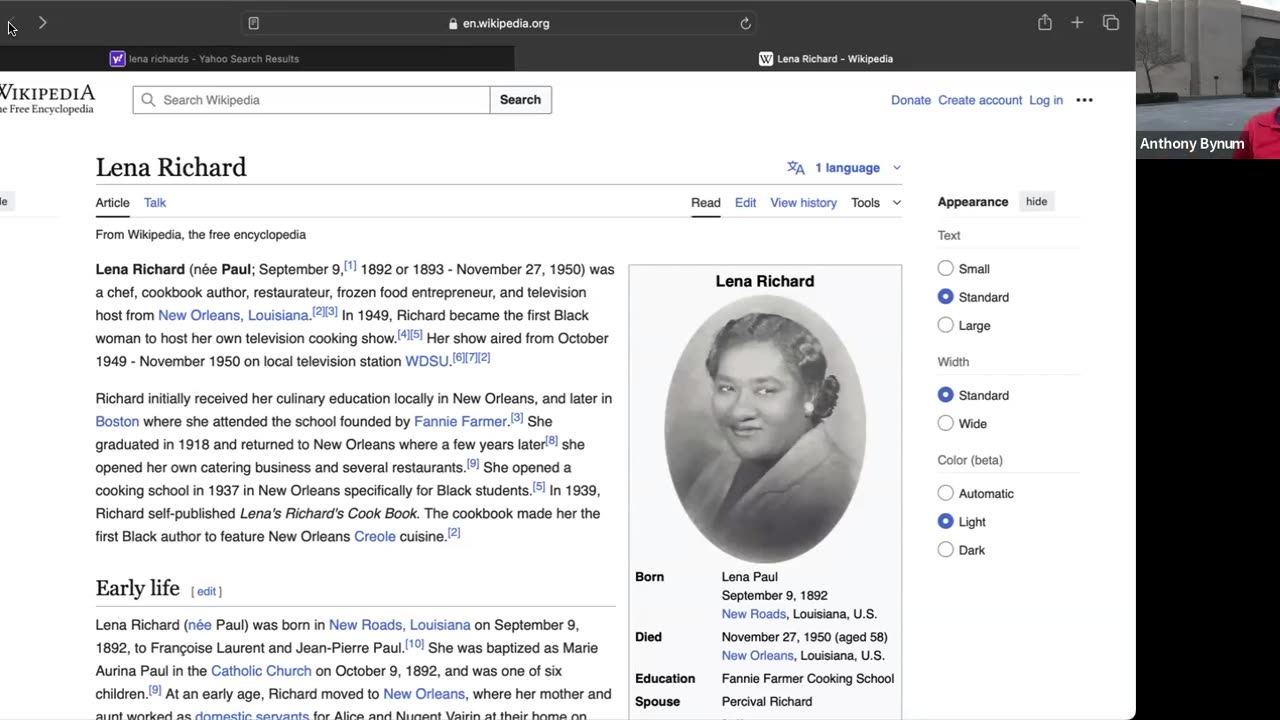Click the née link in Early life
The height and width of the screenshot is (720, 1280).
(x=200, y=625)
